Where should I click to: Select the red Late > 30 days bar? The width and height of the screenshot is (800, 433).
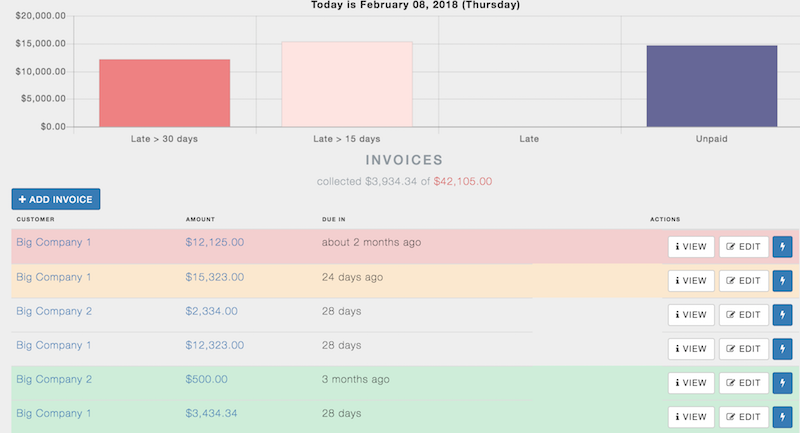(x=165, y=93)
